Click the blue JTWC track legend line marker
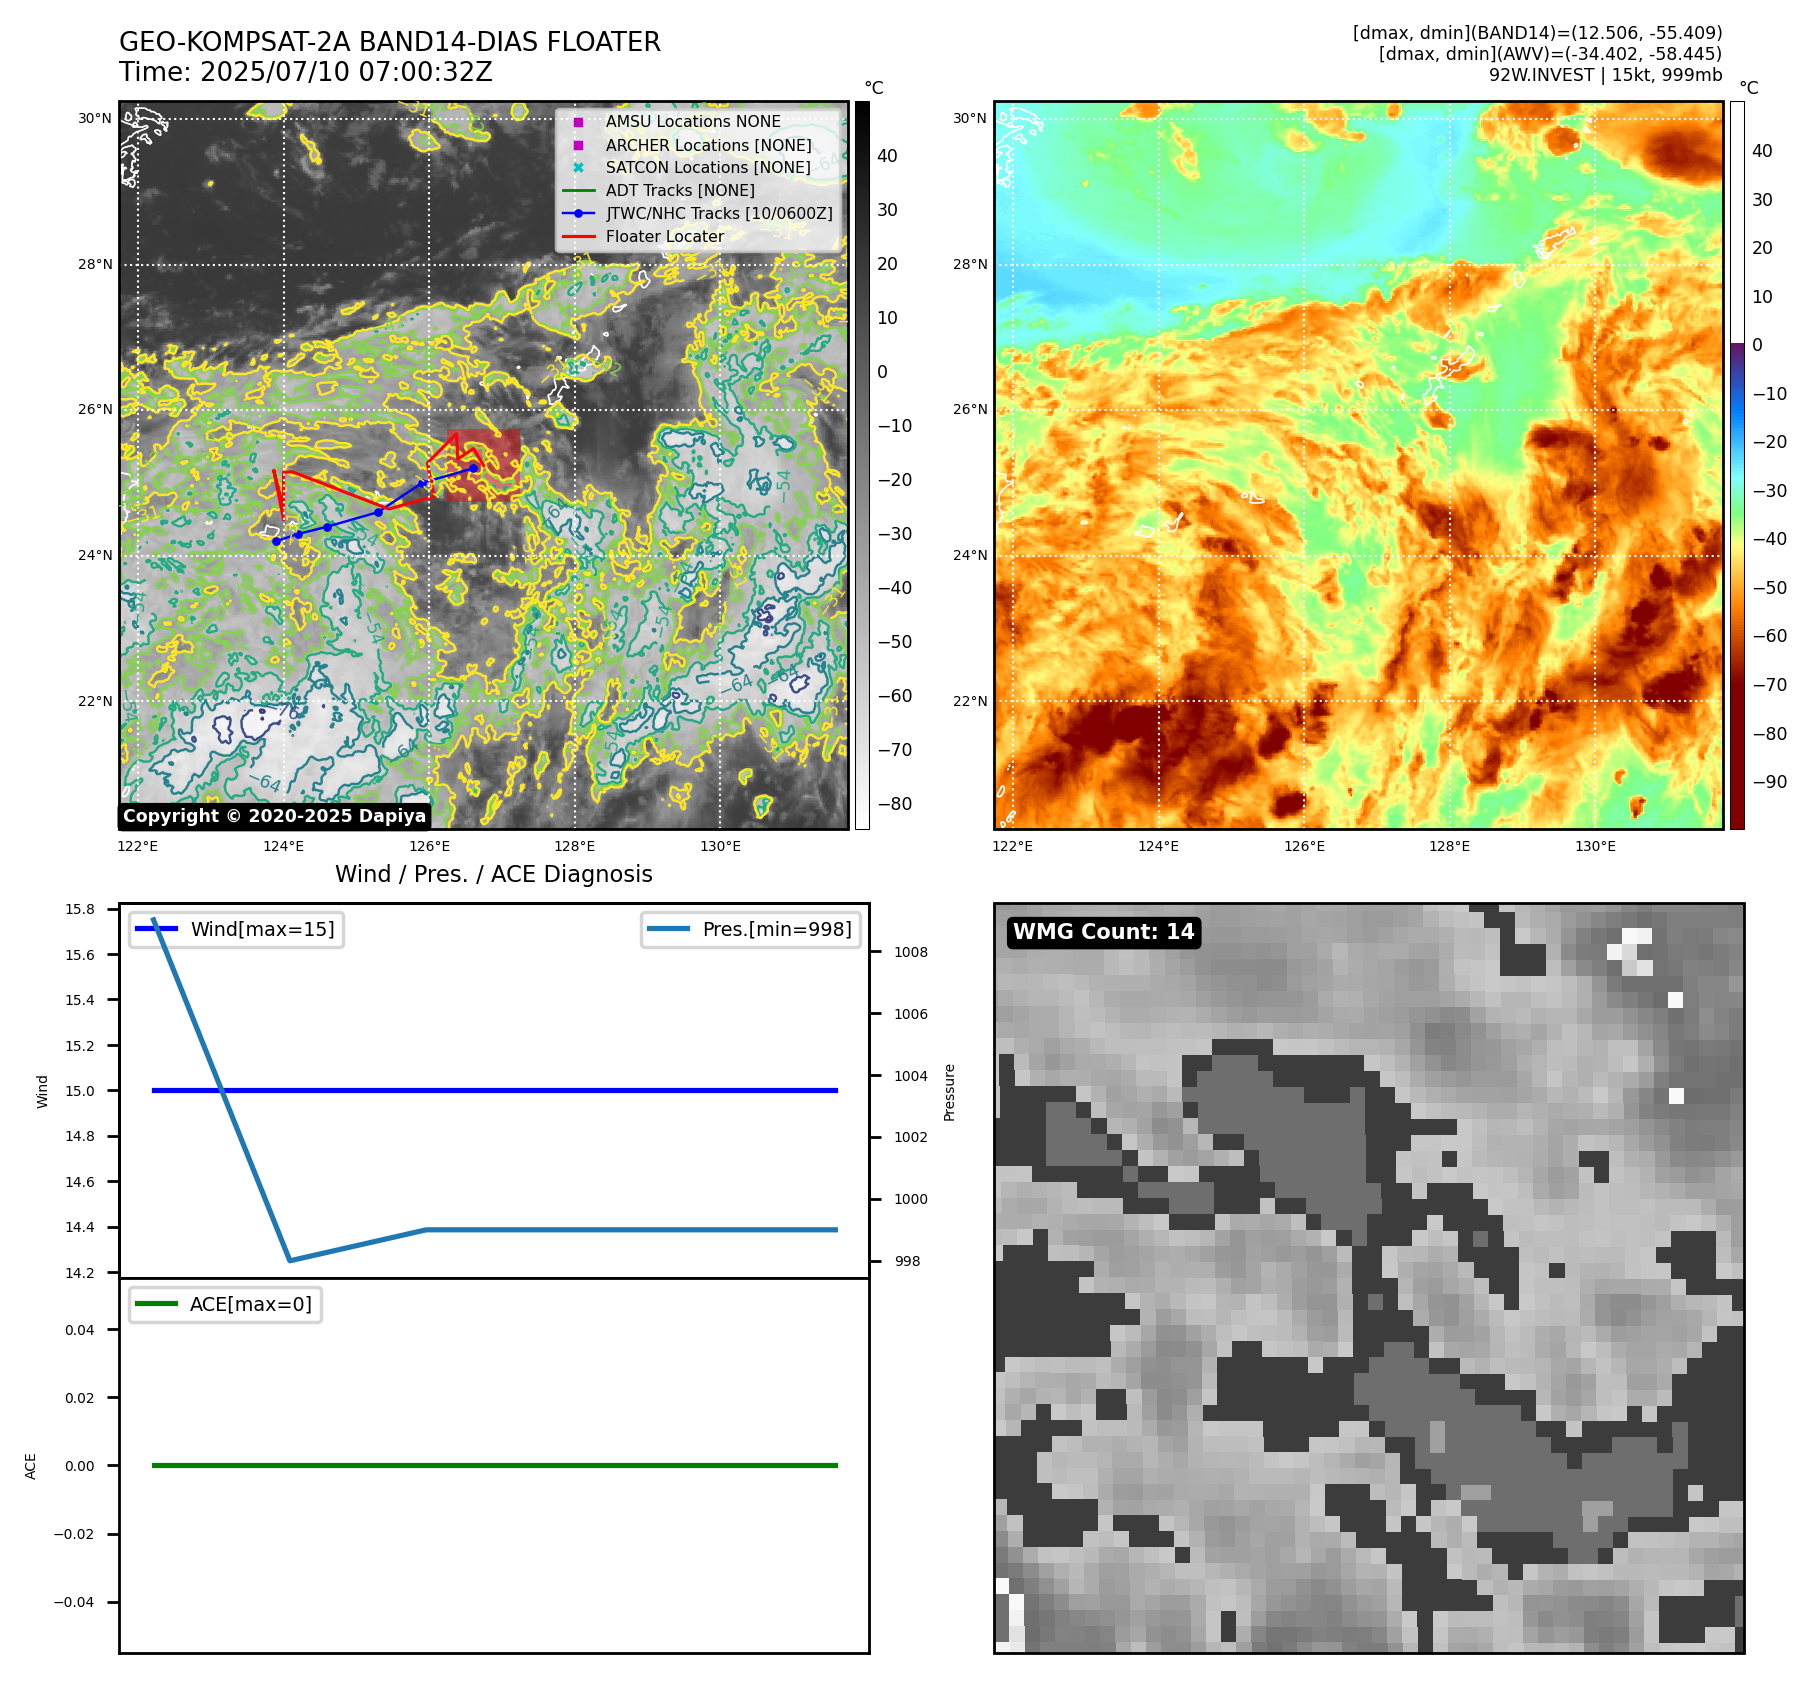The image size is (1813, 1690). (578, 213)
